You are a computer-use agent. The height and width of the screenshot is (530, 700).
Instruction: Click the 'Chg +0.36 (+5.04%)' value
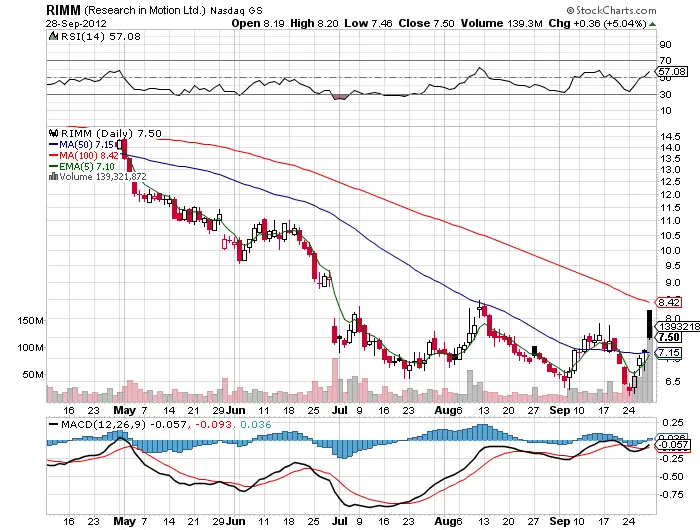(597, 23)
